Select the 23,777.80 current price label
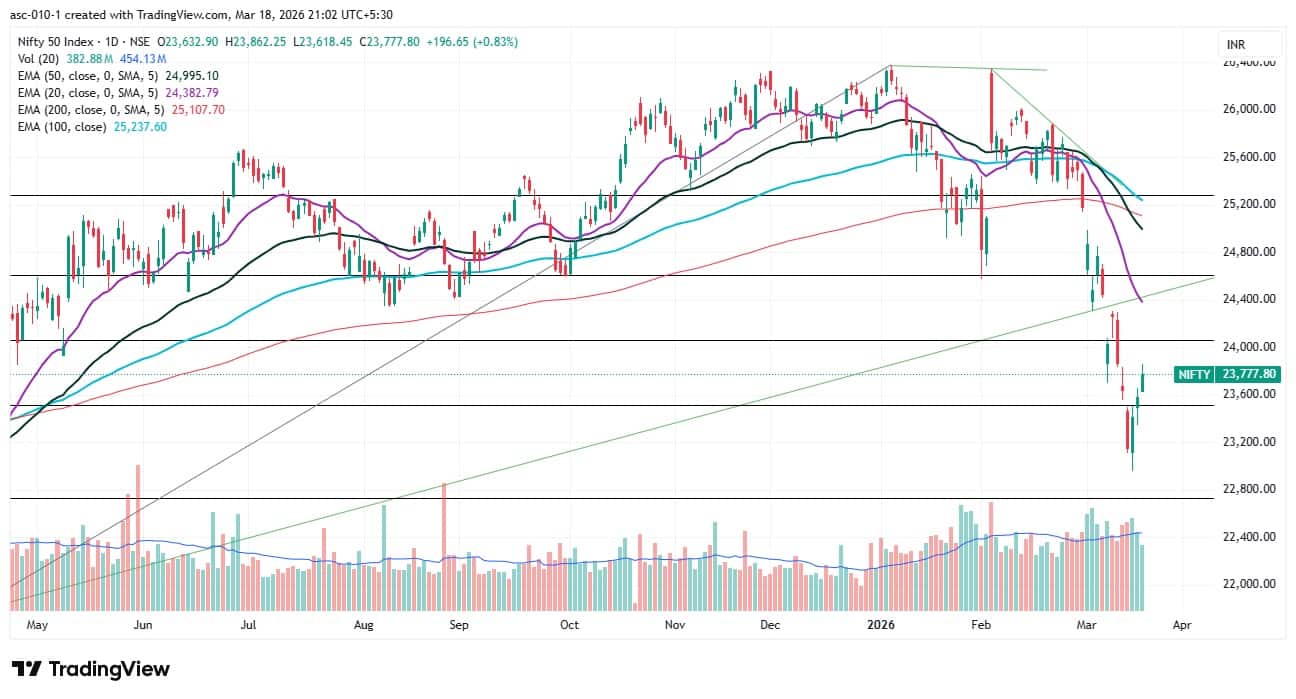The image size is (1296, 699). click(1247, 374)
